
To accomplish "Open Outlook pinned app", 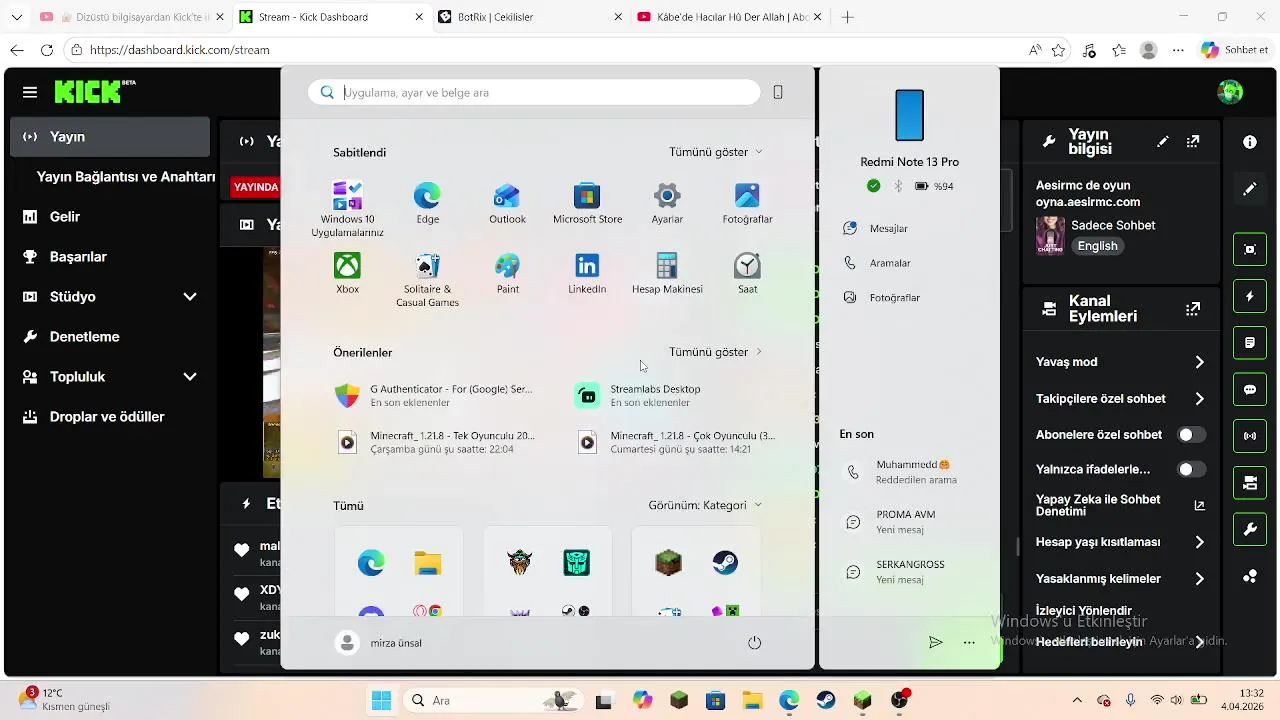I will tap(507, 203).
